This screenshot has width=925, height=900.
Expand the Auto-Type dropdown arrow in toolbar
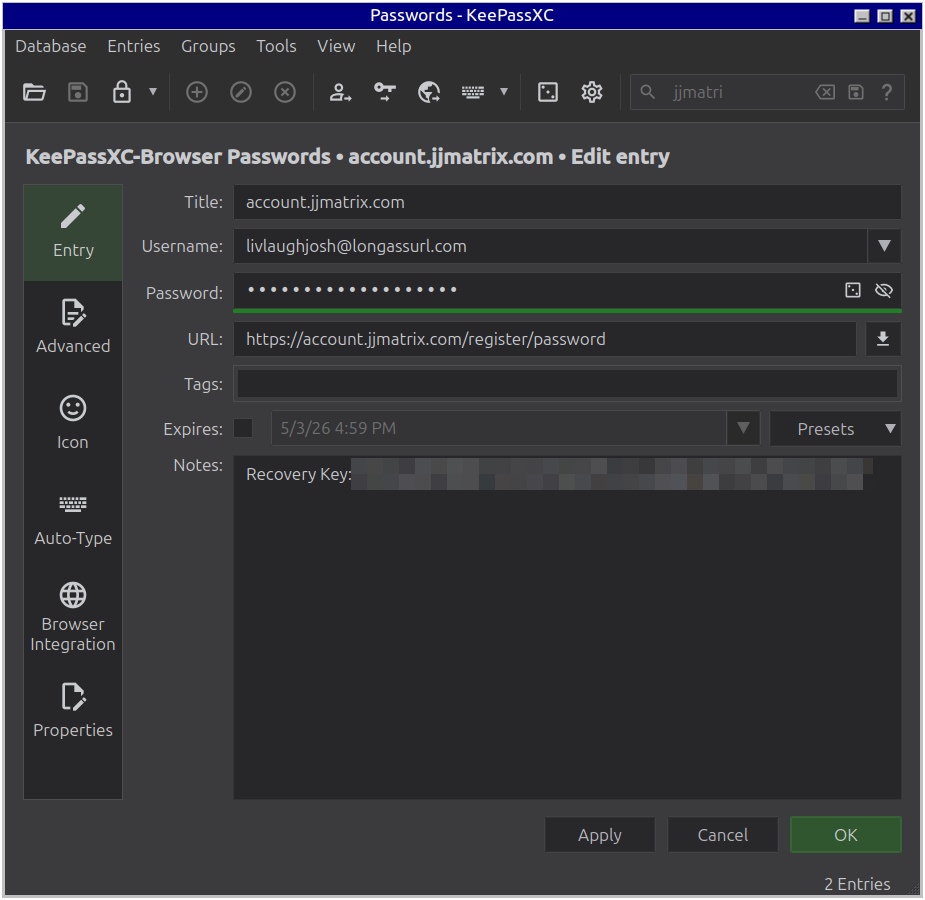tap(504, 91)
